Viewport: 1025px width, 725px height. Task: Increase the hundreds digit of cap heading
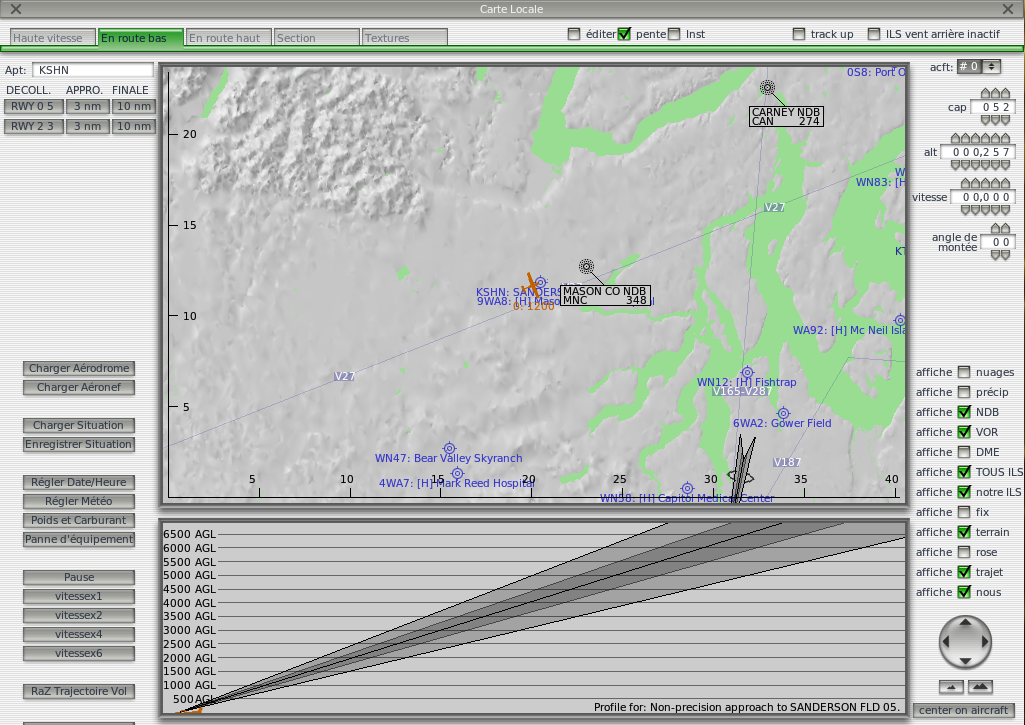pos(985,94)
